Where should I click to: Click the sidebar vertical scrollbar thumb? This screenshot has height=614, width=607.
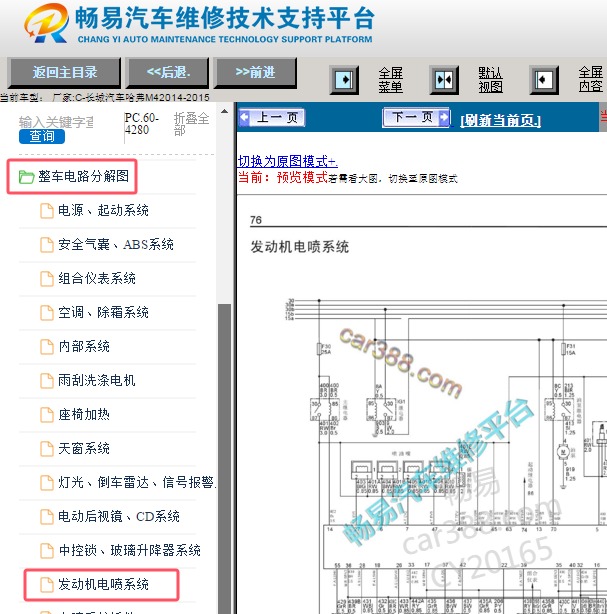[x=224, y=458]
